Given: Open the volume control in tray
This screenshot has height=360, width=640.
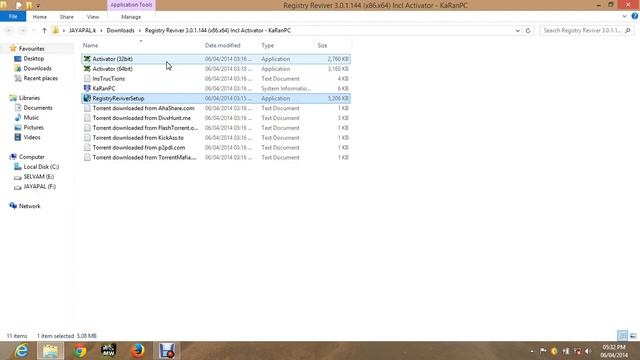Looking at the screenshot, I should click(x=588, y=351).
